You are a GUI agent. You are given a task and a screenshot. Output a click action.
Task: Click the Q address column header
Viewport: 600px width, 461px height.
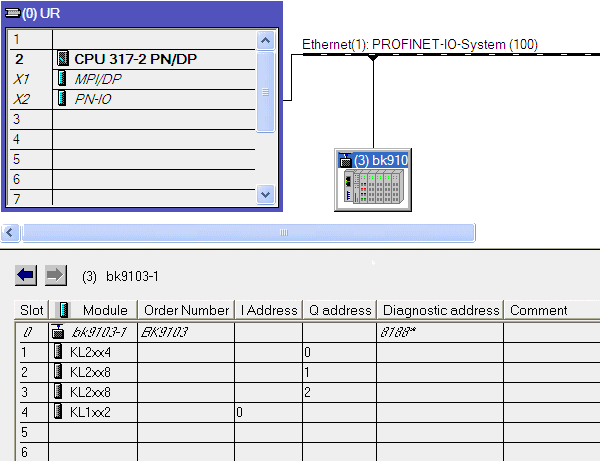click(x=340, y=310)
